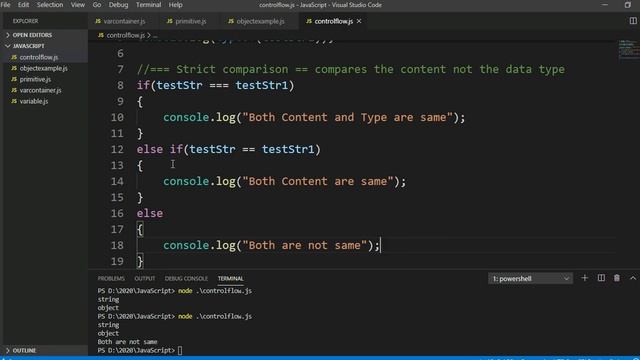Open variable.js in the explorer
640x360 pixels.
(33, 101)
